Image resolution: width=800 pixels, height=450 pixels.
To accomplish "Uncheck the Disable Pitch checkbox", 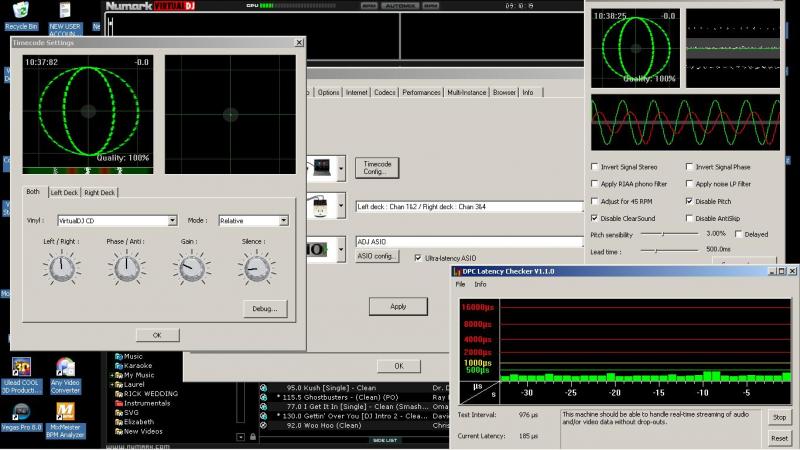I will click(x=689, y=201).
